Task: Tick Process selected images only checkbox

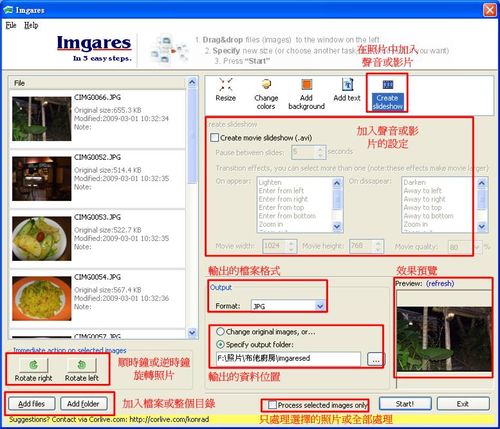Action: [272, 405]
